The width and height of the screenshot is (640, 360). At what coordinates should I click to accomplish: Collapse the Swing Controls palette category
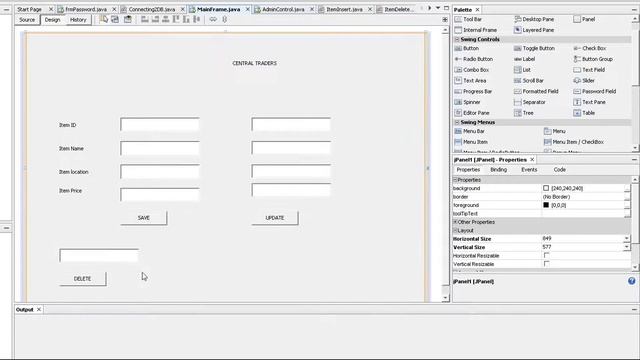(457, 40)
